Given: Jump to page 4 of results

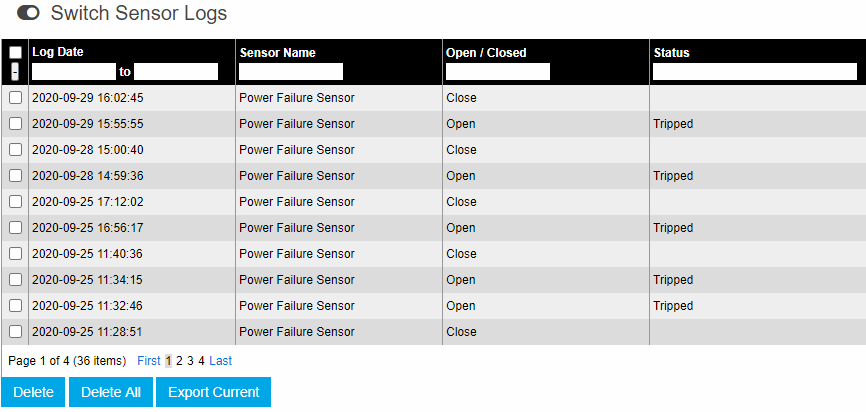Looking at the screenshot, I should (202, 361).
